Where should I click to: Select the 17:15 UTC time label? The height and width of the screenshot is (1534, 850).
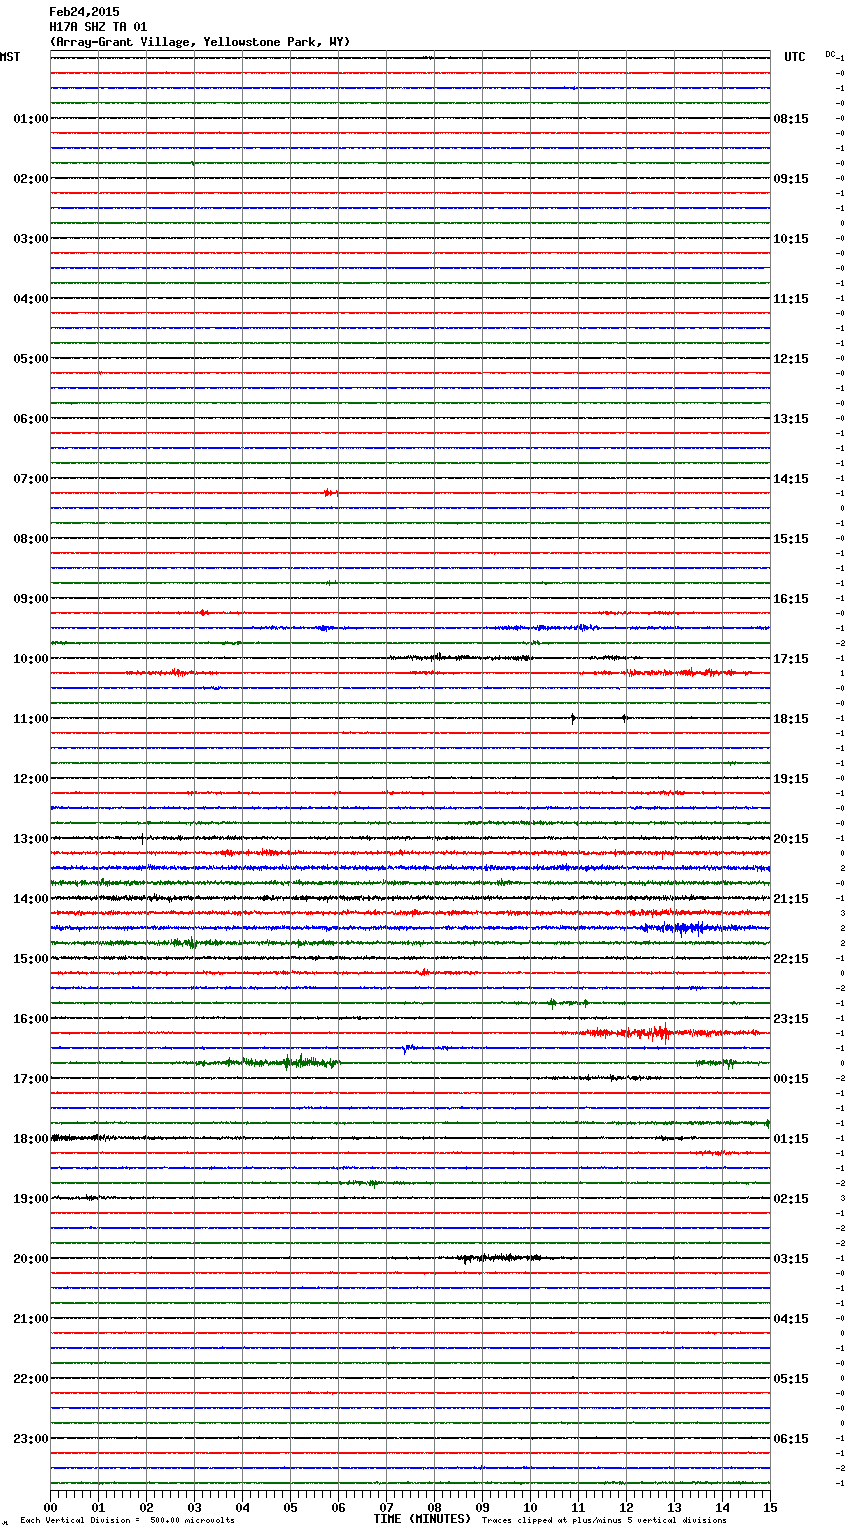[x=791, y=659]
